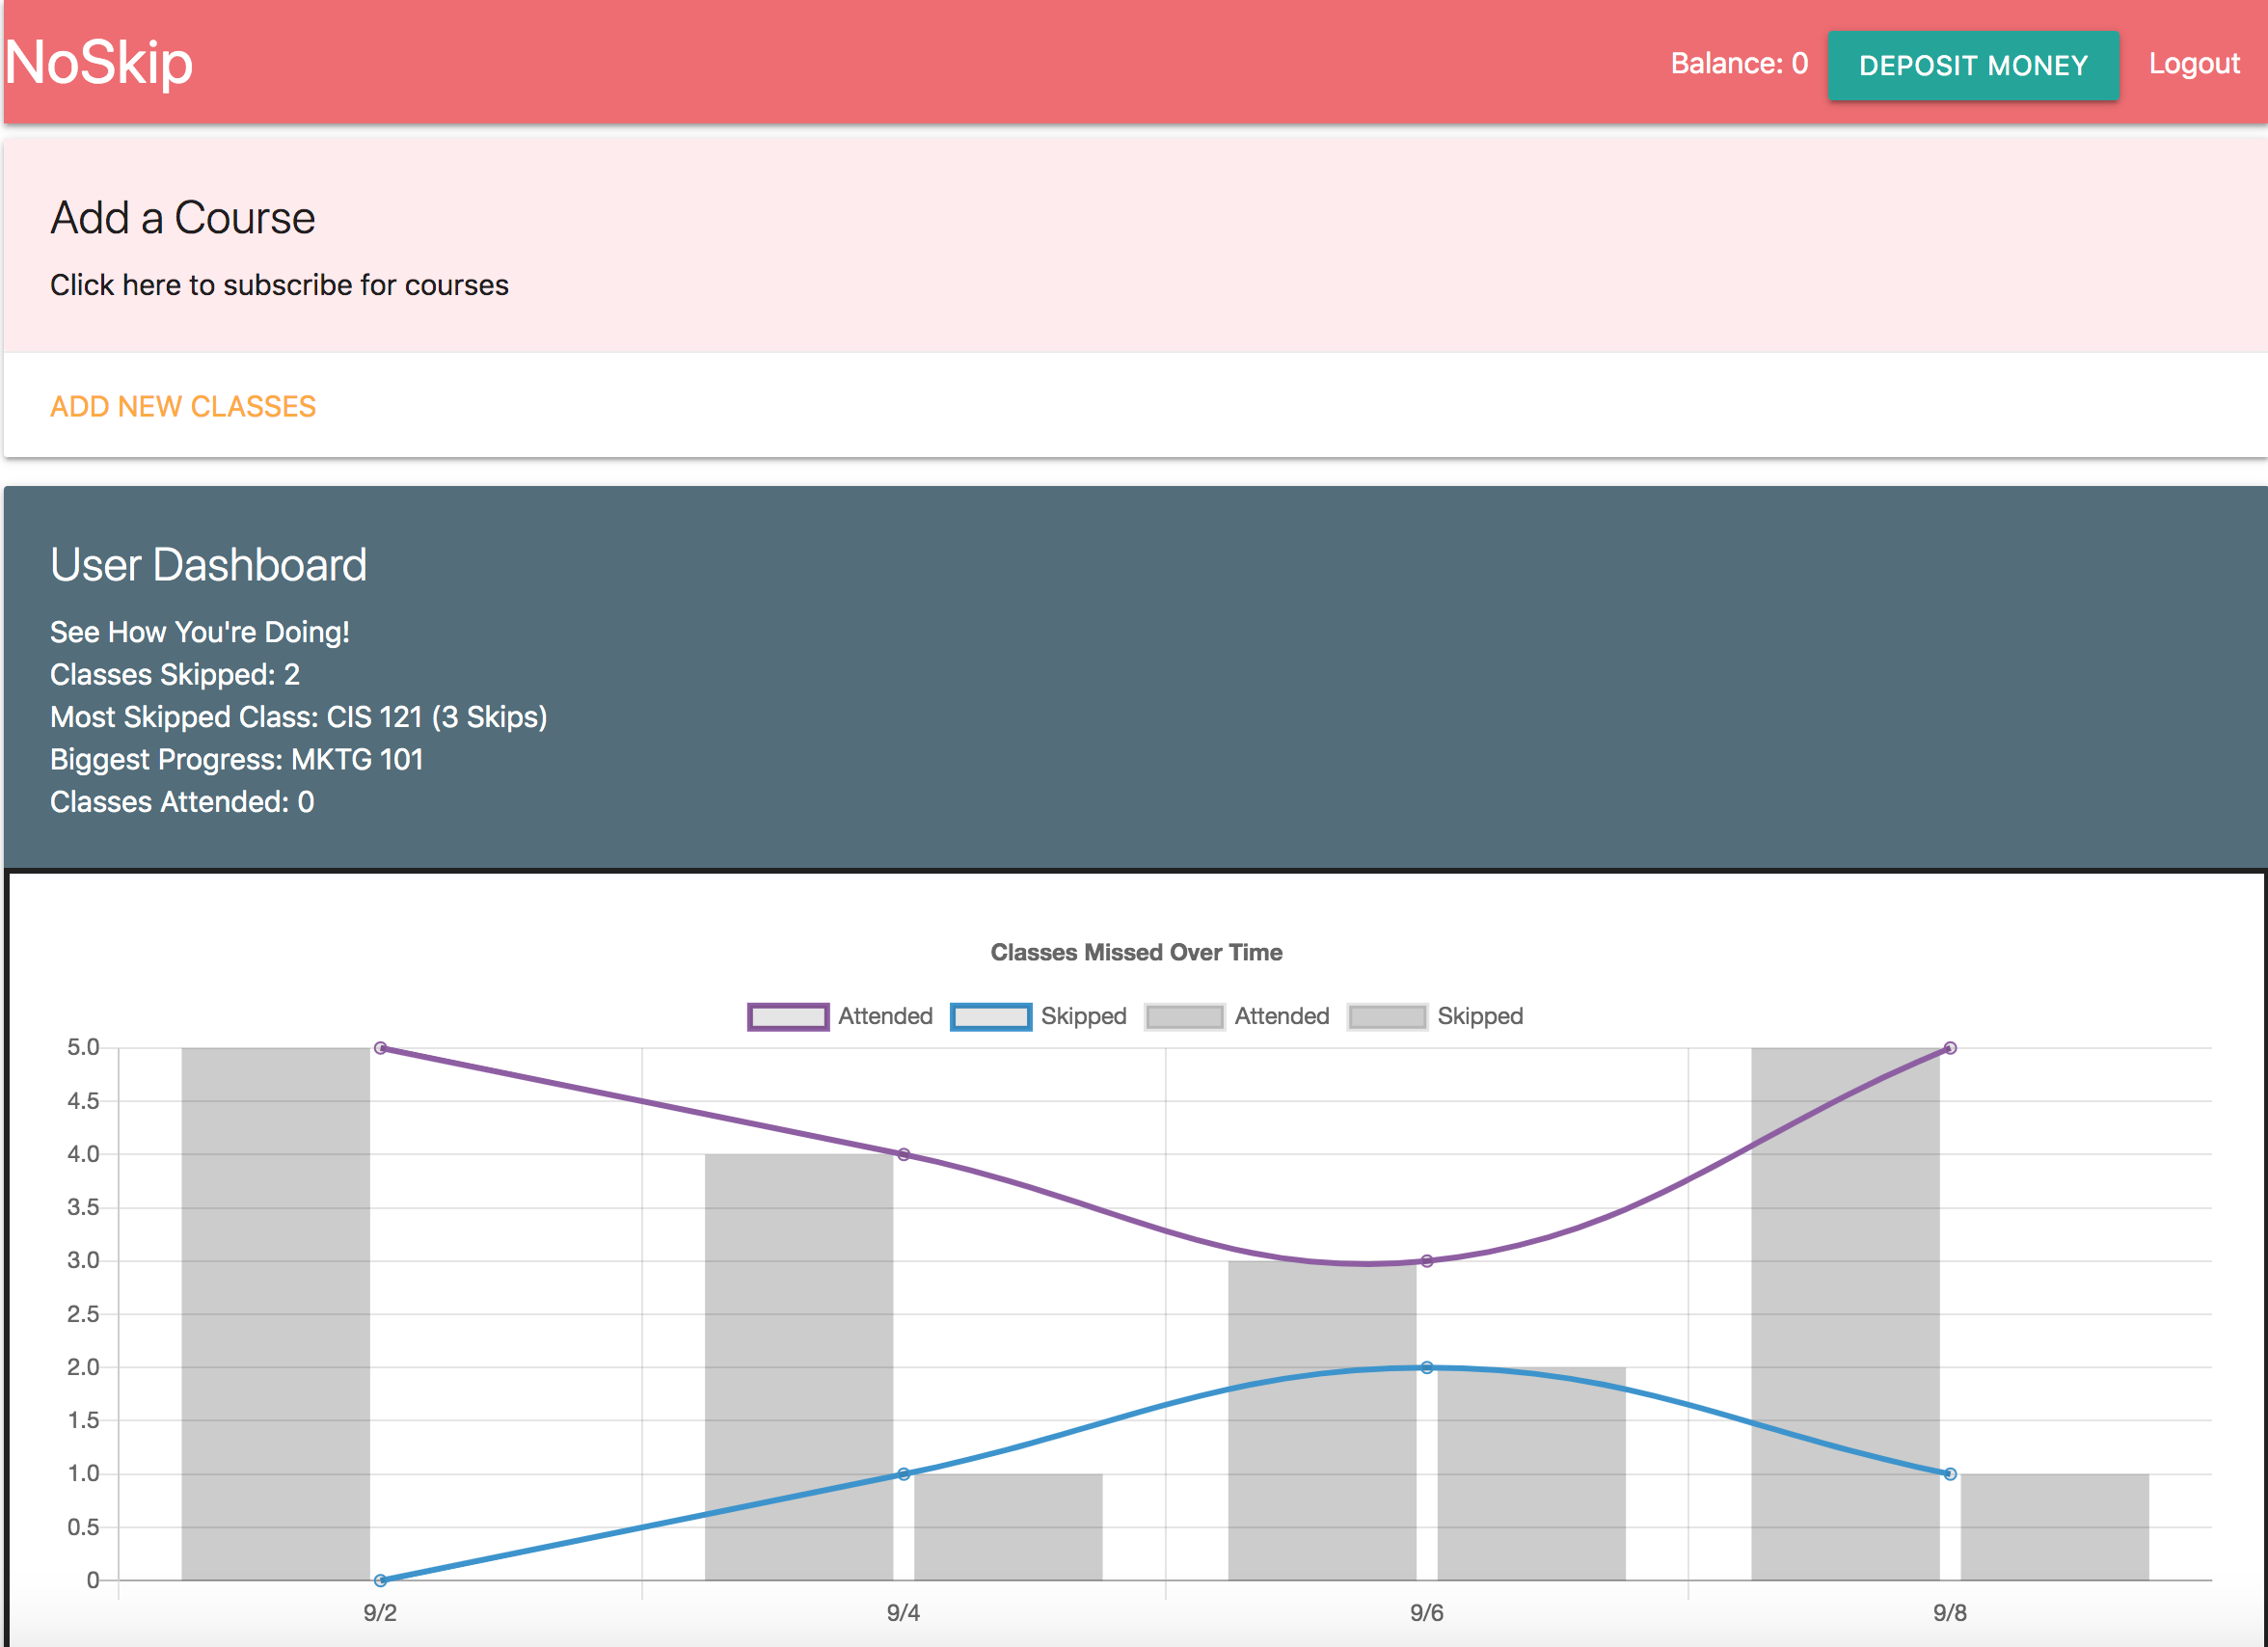This screenshot has height=1647, width=2268.
Task: Click purple Attended data point at 9/2
Action: [381, 1048]
